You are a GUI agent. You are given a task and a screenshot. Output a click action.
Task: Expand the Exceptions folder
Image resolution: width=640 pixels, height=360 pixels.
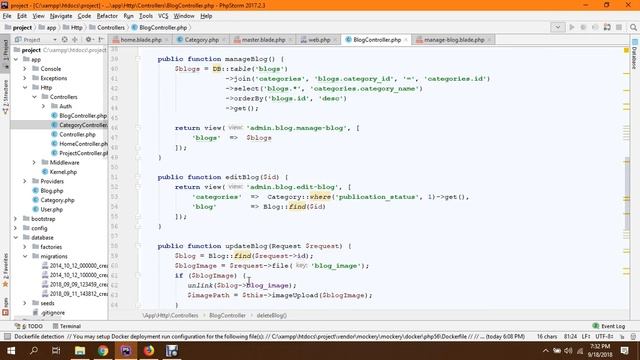click(25, 78)
